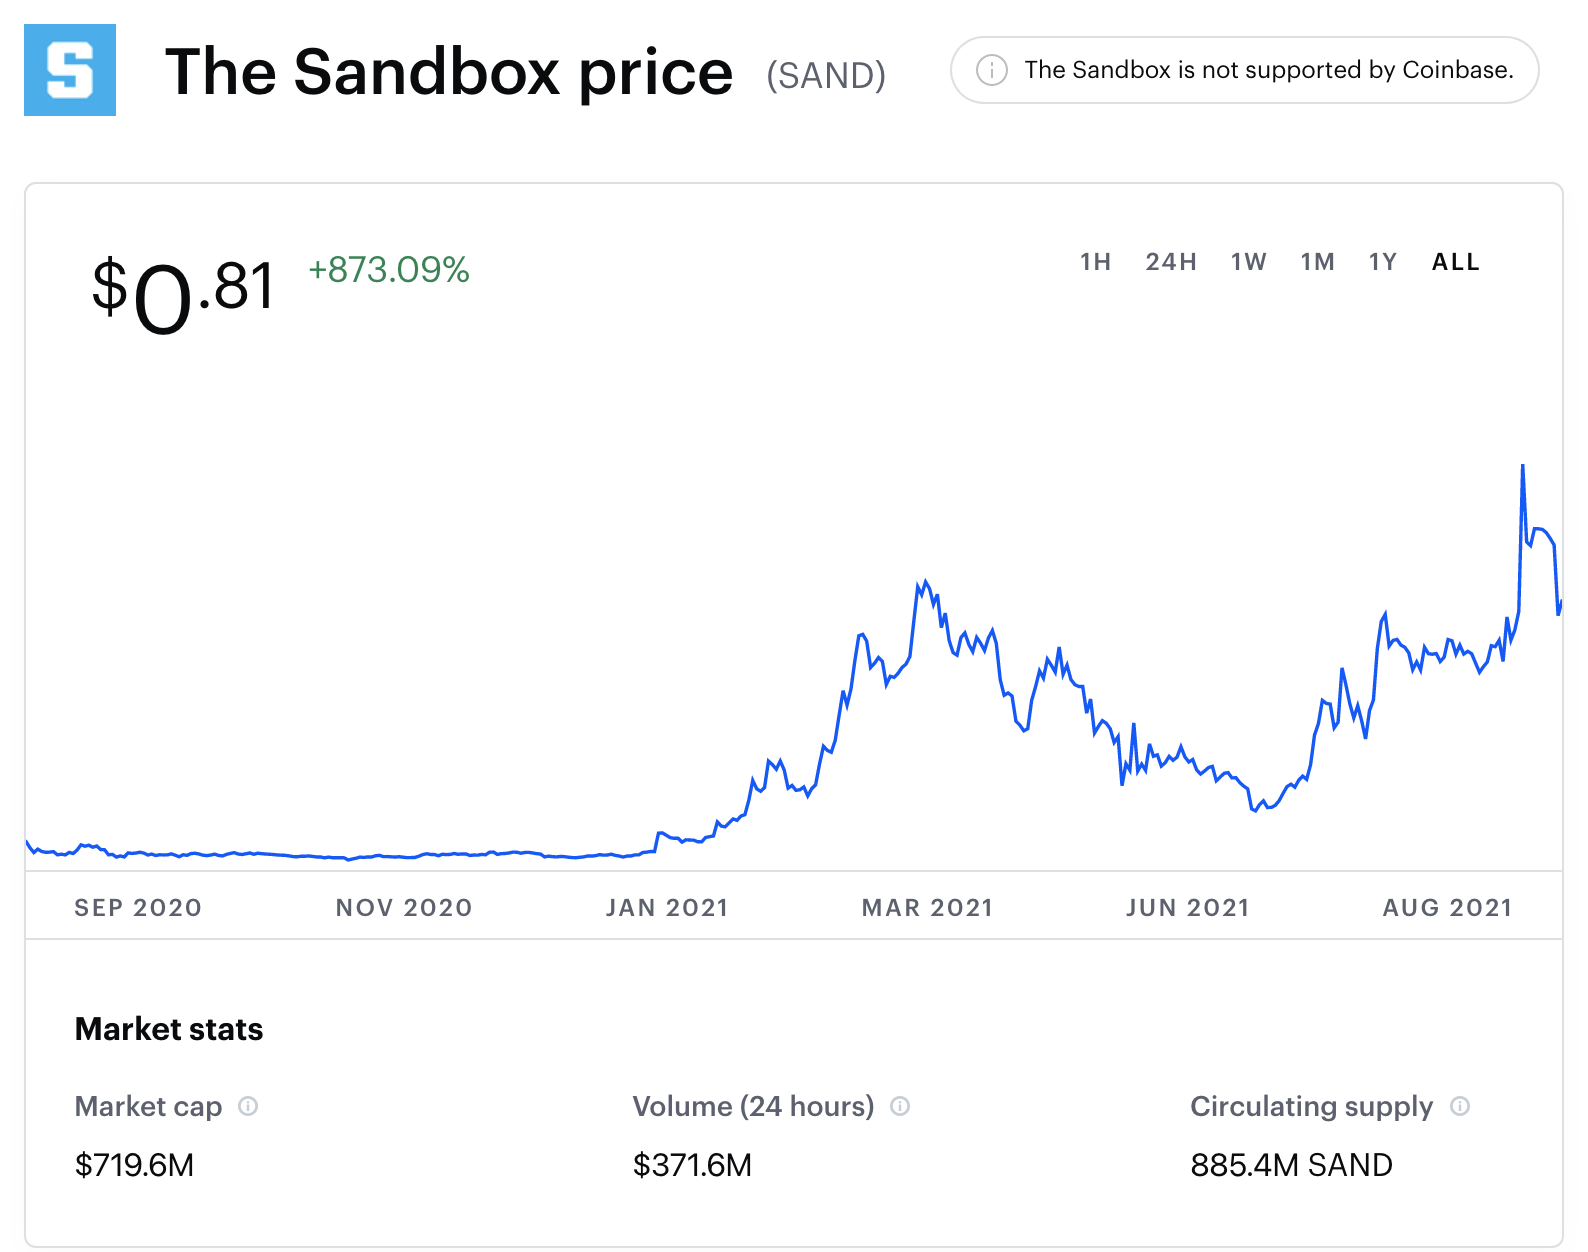
Task: Click the 'not supported by Coinbase' notice
Action: (1268, 70)
